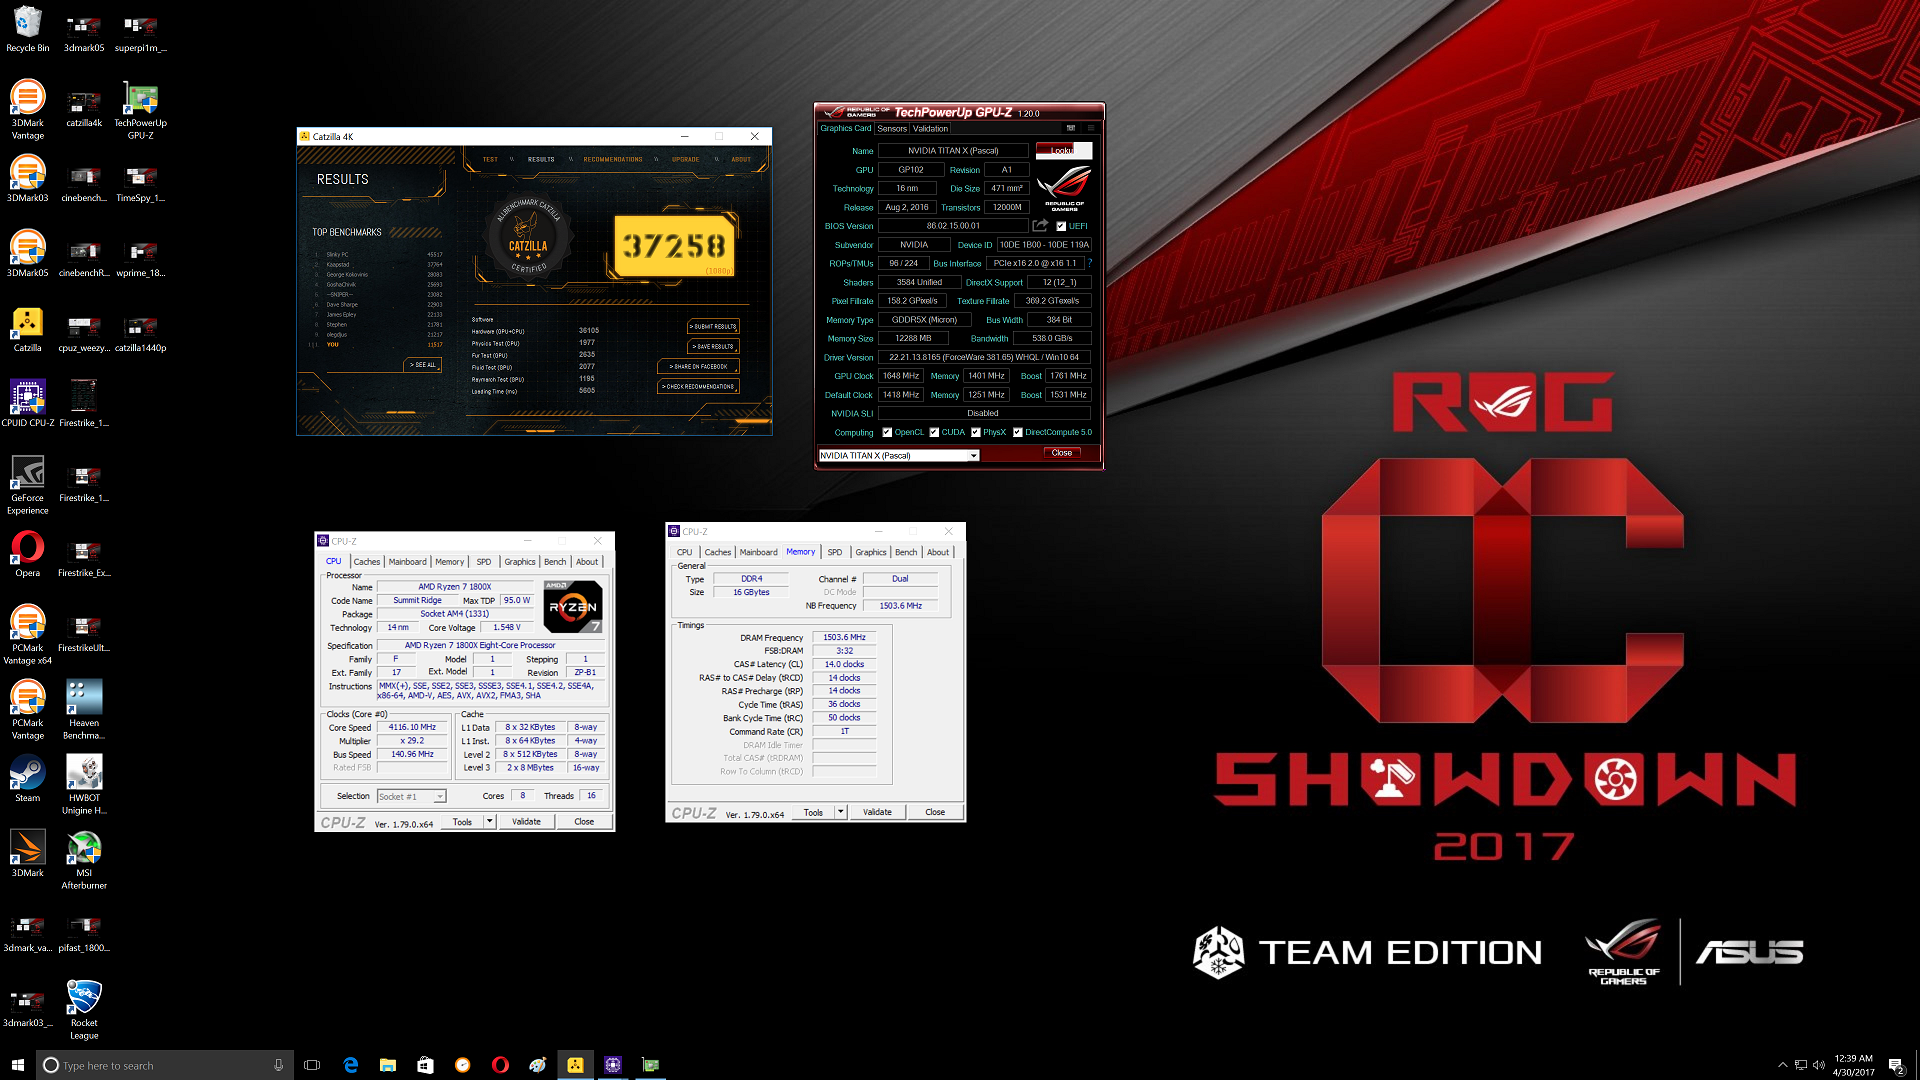Click the Close button in GPU-Z
The image size is (1920, 1080).
(1062, 453)
